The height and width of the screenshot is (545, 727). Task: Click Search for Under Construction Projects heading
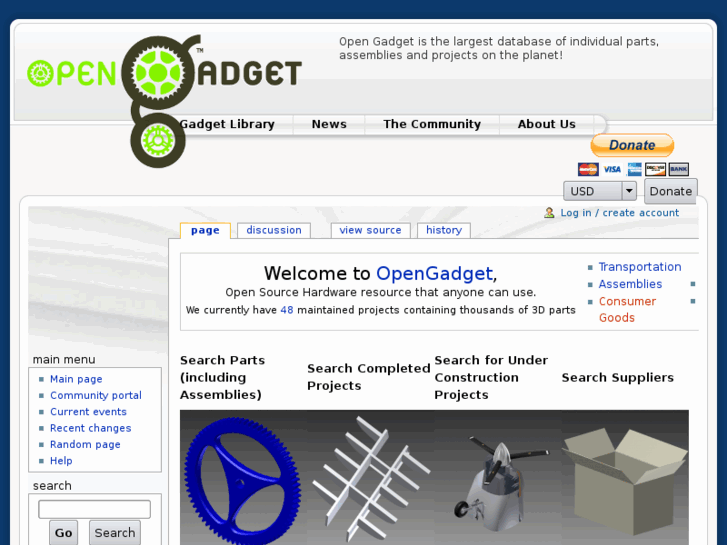coord(491,378)
